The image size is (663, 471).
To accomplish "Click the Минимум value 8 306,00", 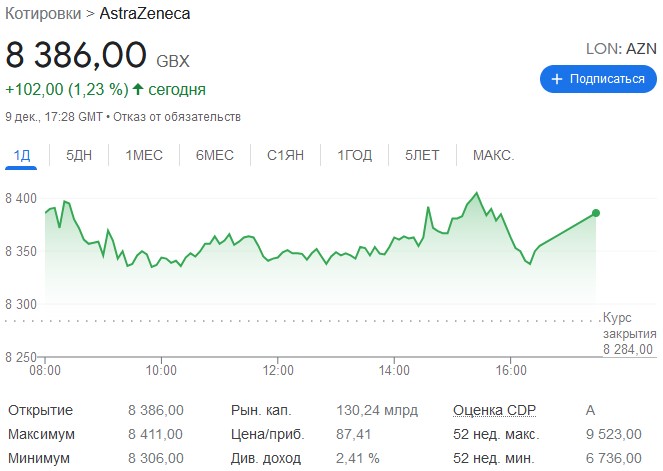I will point(156,458).
